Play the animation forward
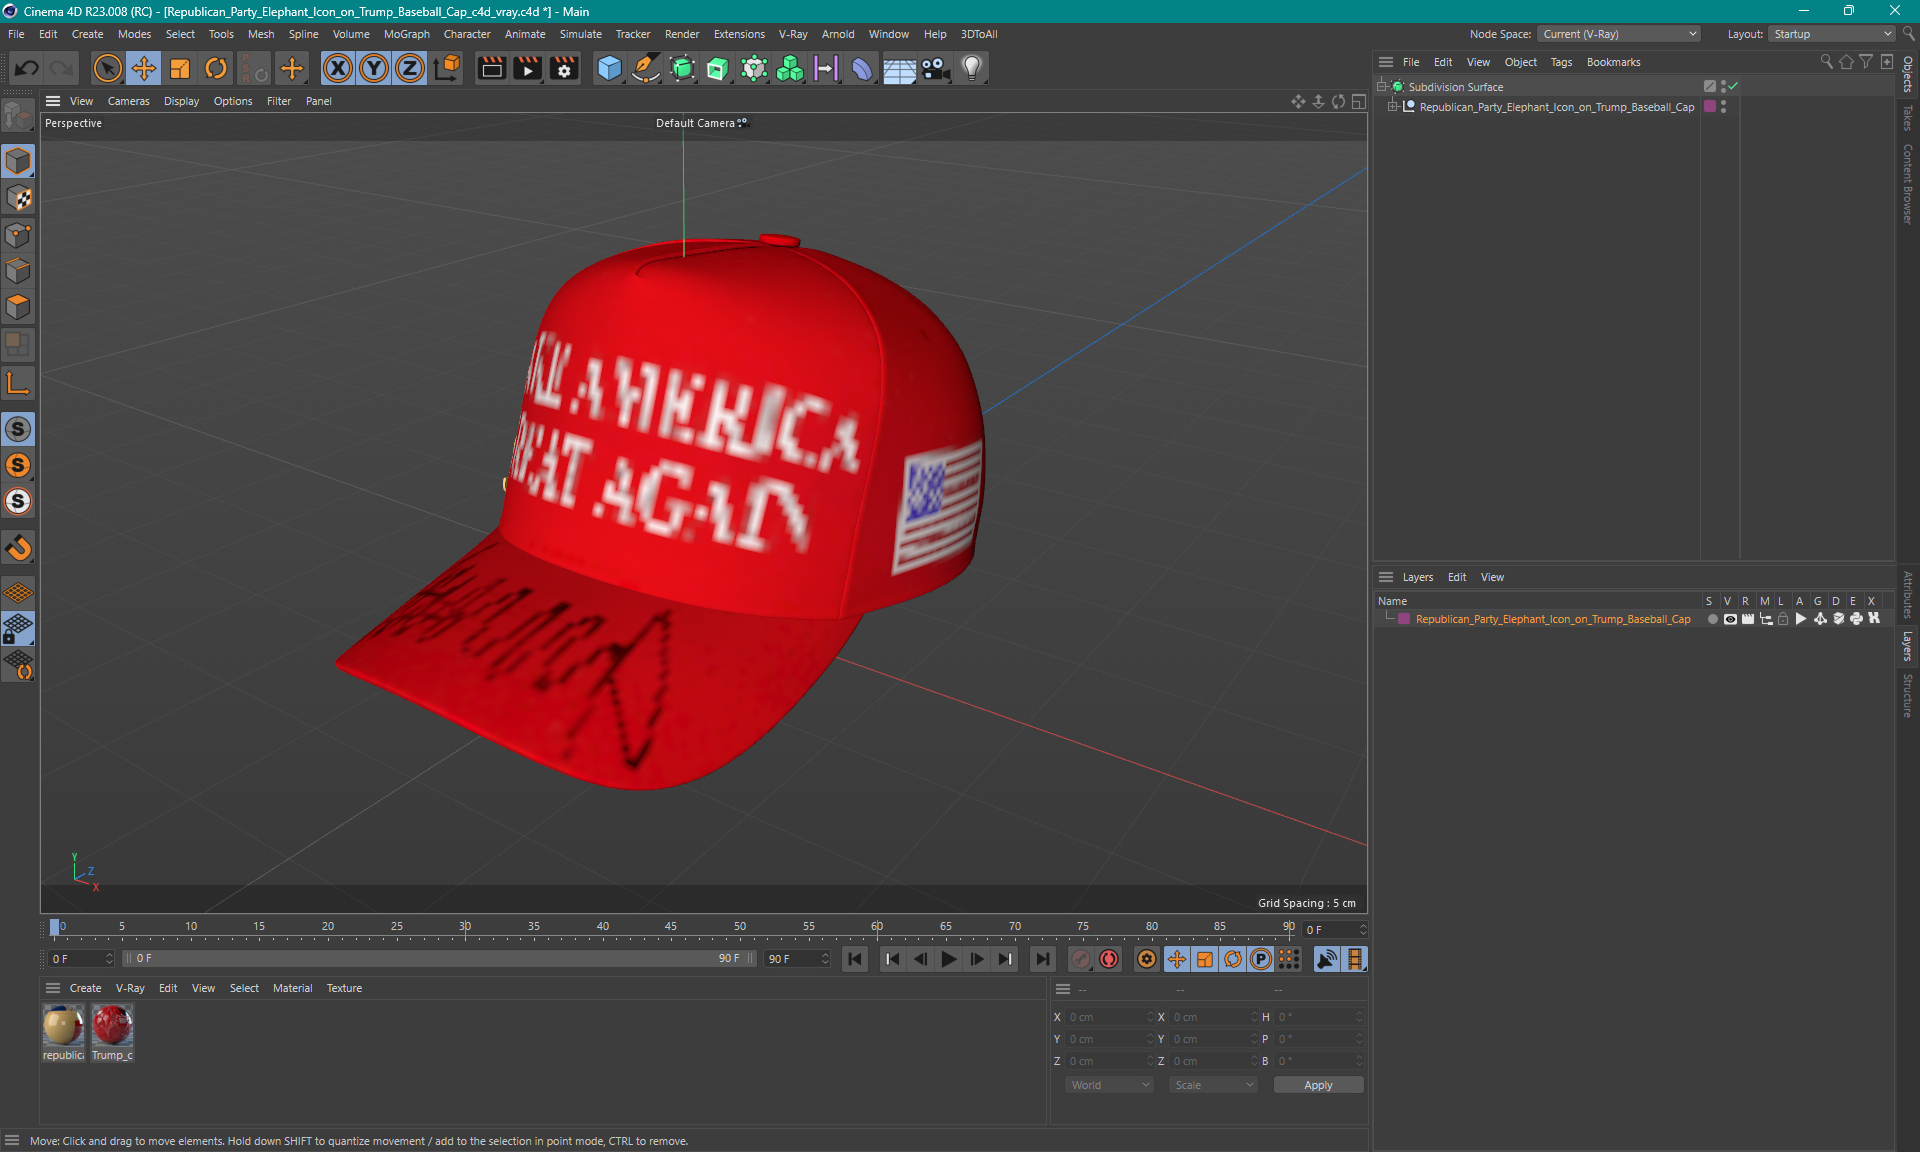1920x1152 pixels. click(948, 959)
